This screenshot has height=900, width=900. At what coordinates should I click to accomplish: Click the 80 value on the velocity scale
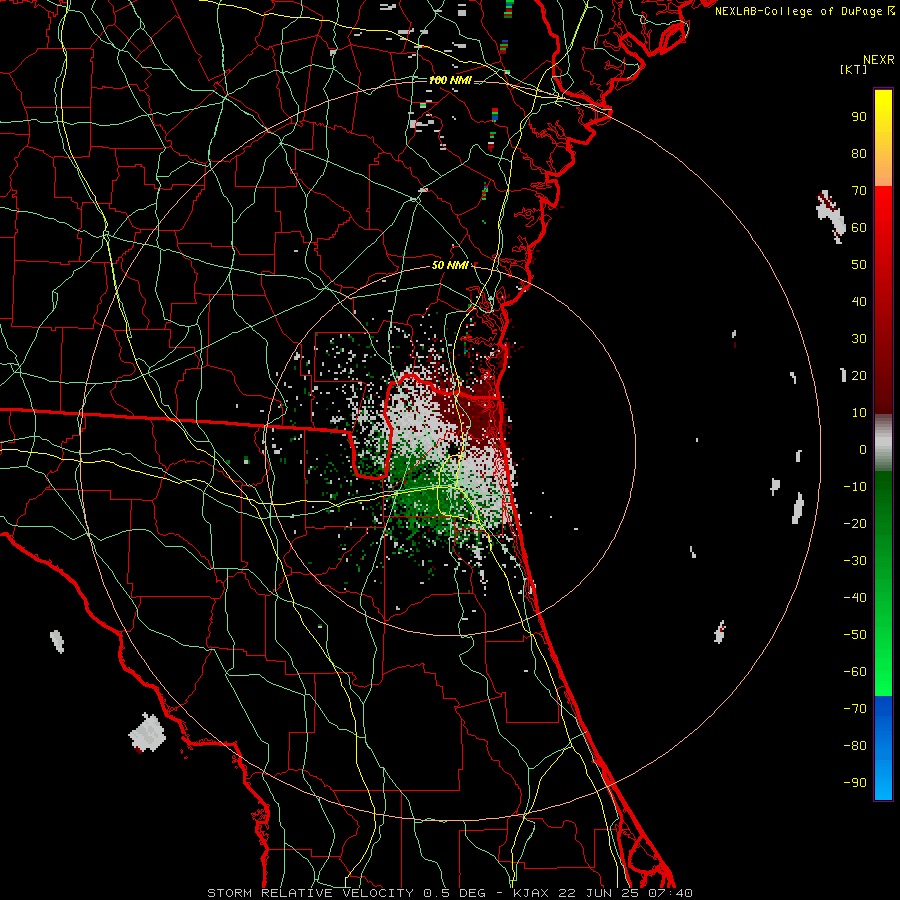tap(859, 154)
